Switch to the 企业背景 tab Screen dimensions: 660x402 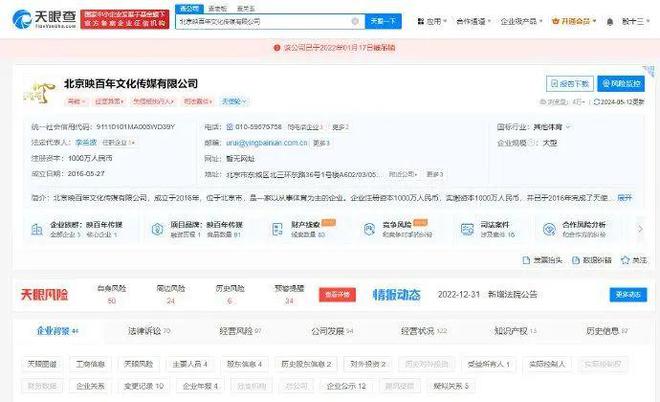tap(57, 331)
